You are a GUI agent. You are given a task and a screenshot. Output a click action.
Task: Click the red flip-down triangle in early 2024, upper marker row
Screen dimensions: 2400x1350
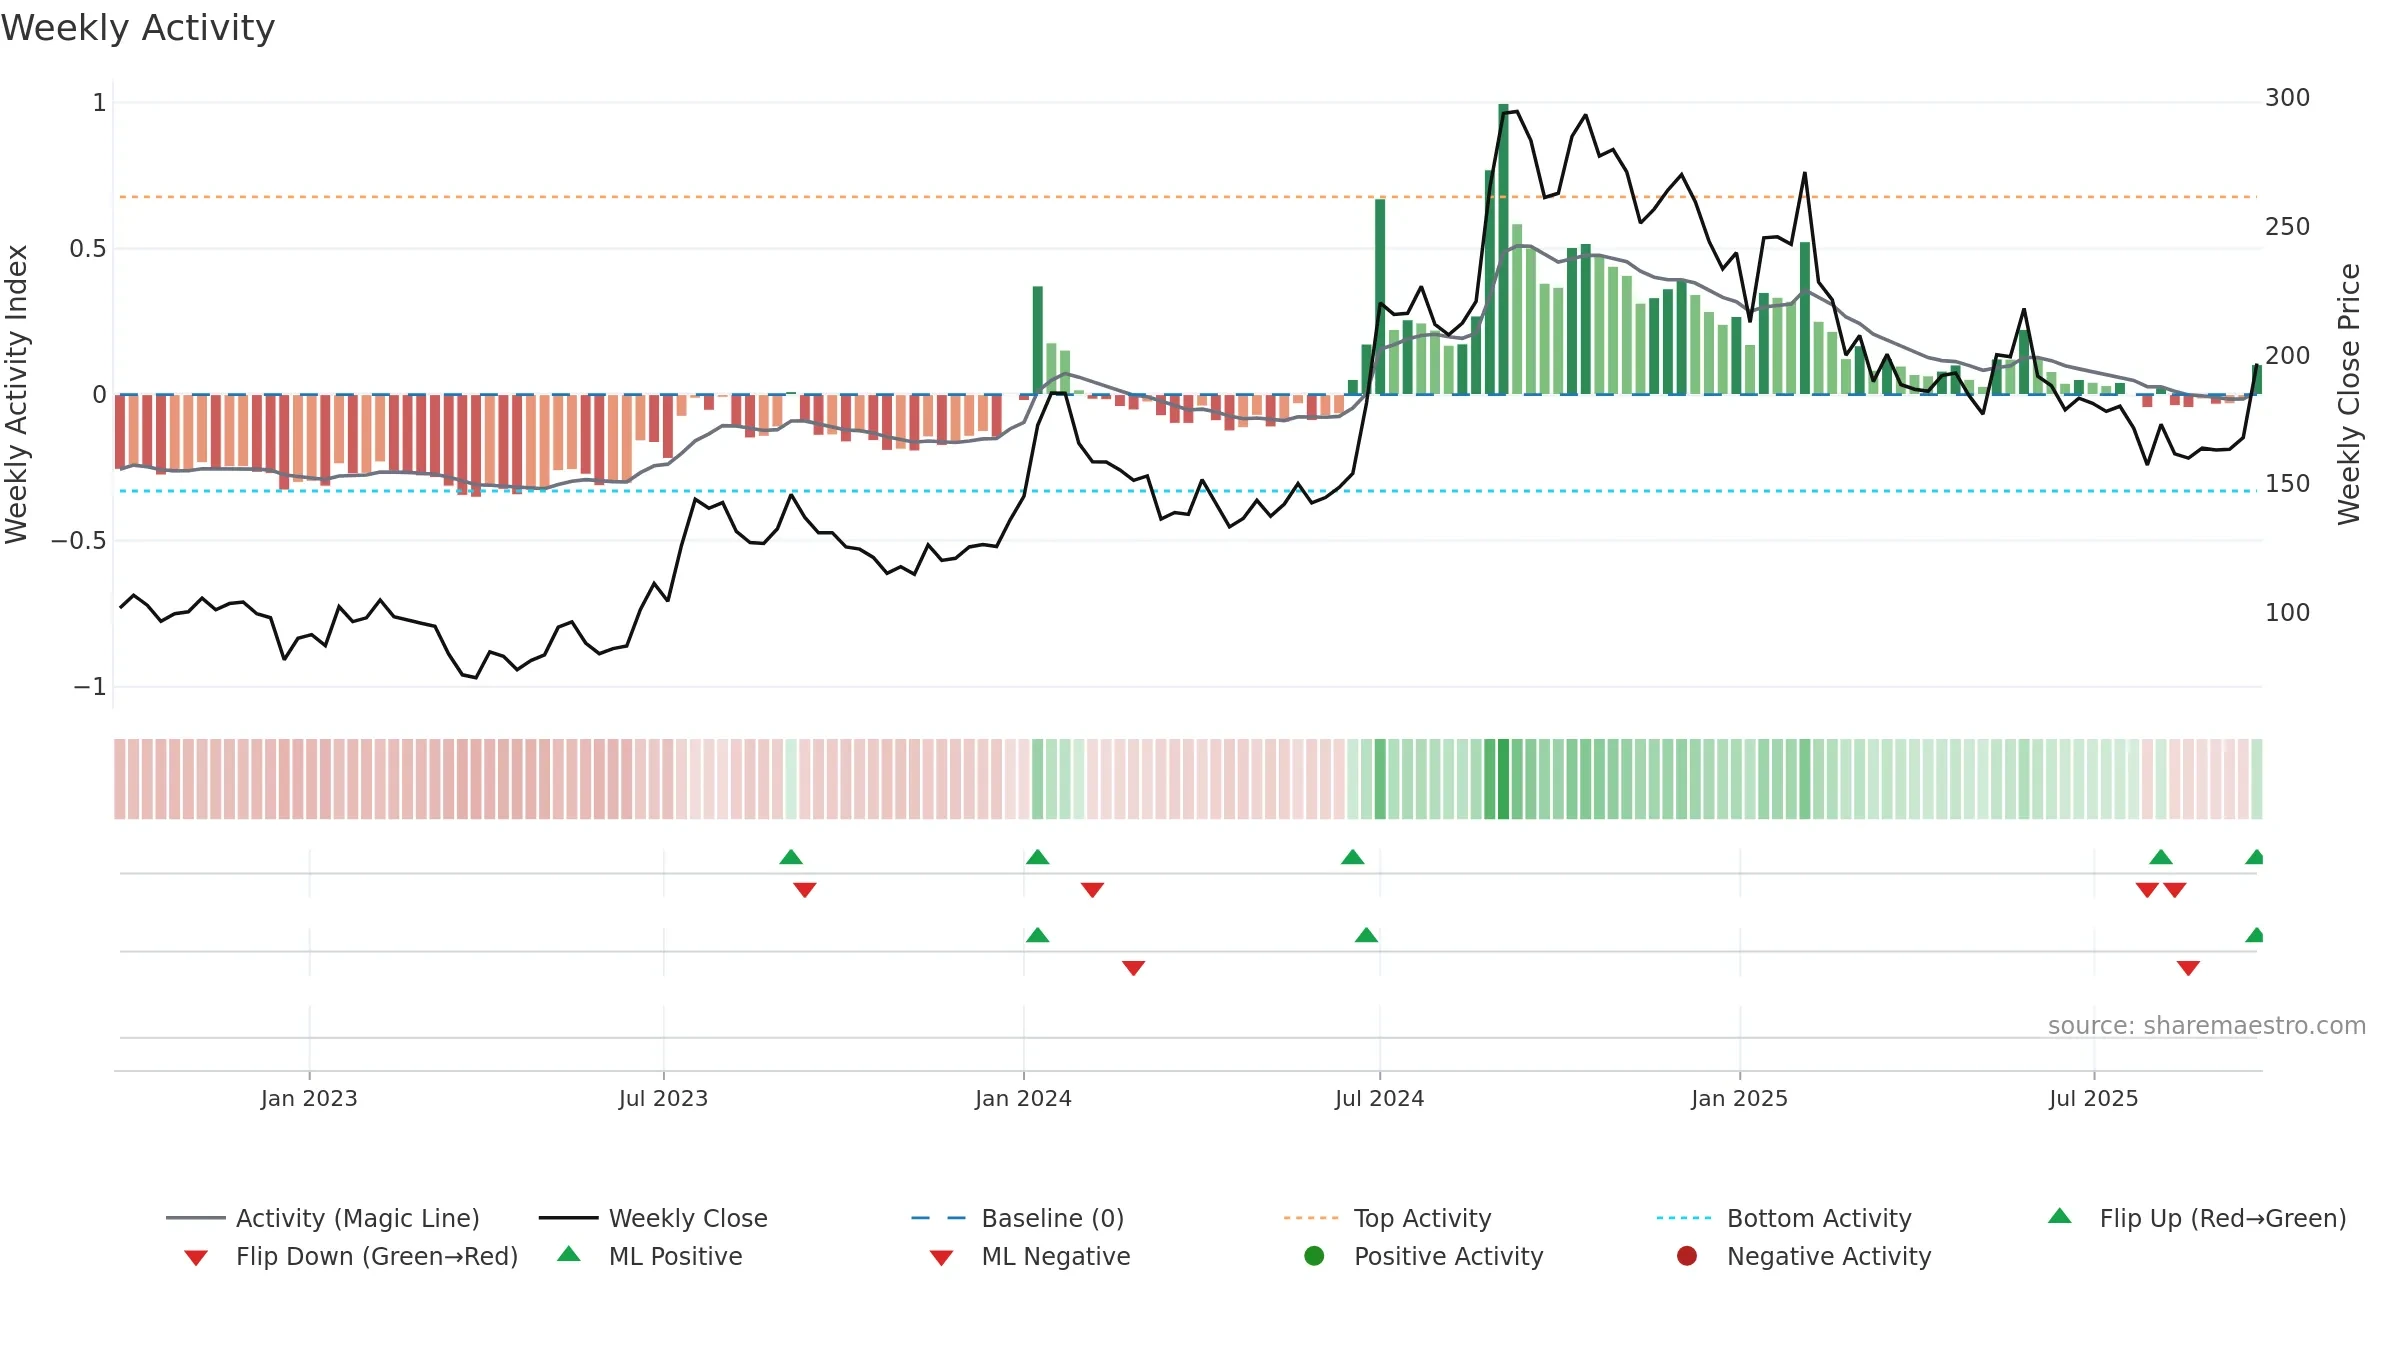[x=1092, y=889]
